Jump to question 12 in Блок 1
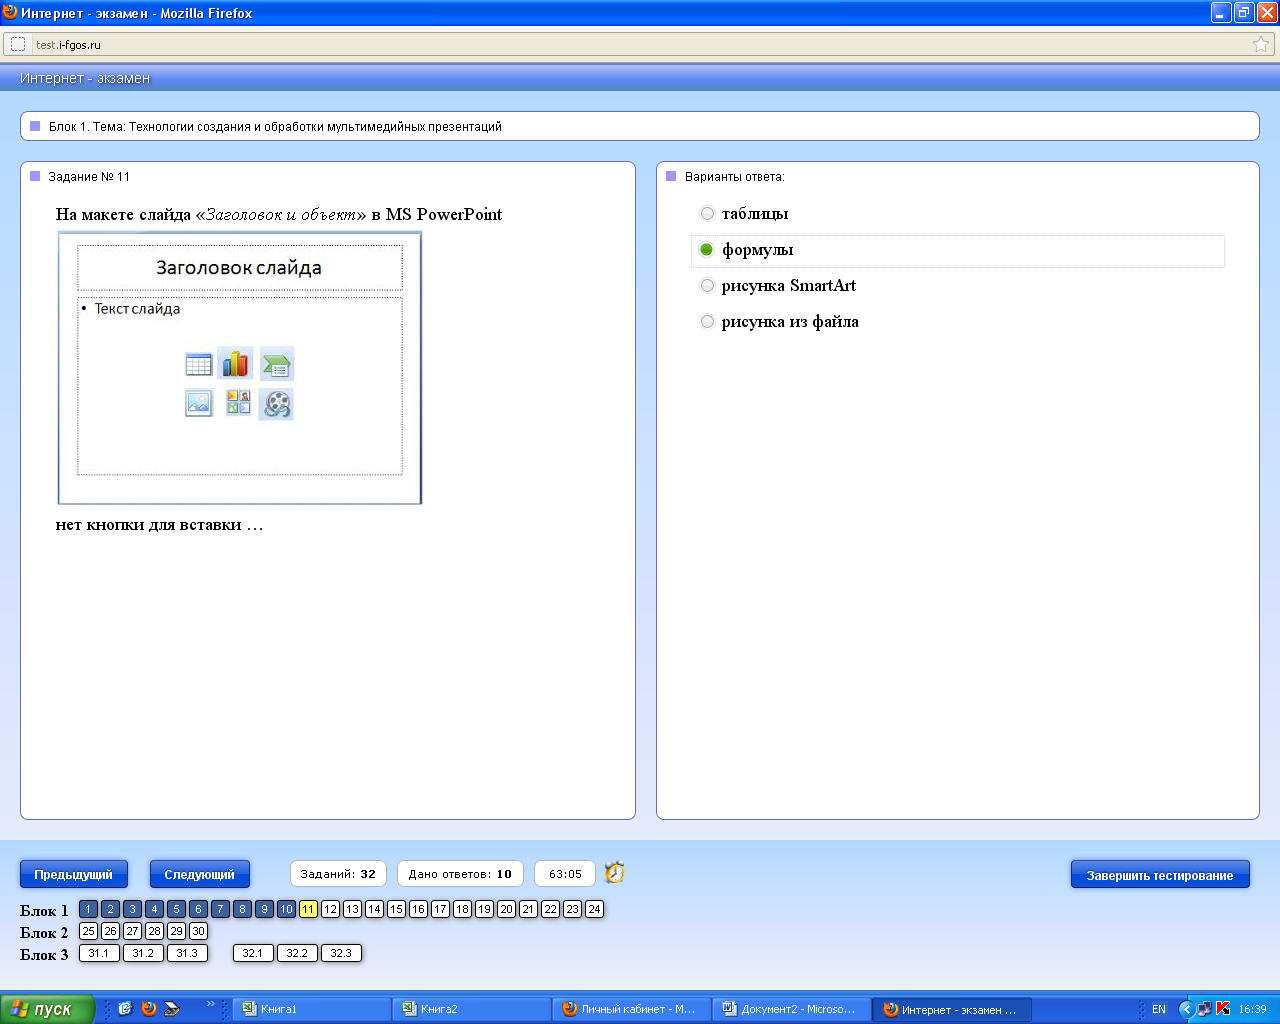Viewport: 1280px width, 1024px height. tap(330, 909)
